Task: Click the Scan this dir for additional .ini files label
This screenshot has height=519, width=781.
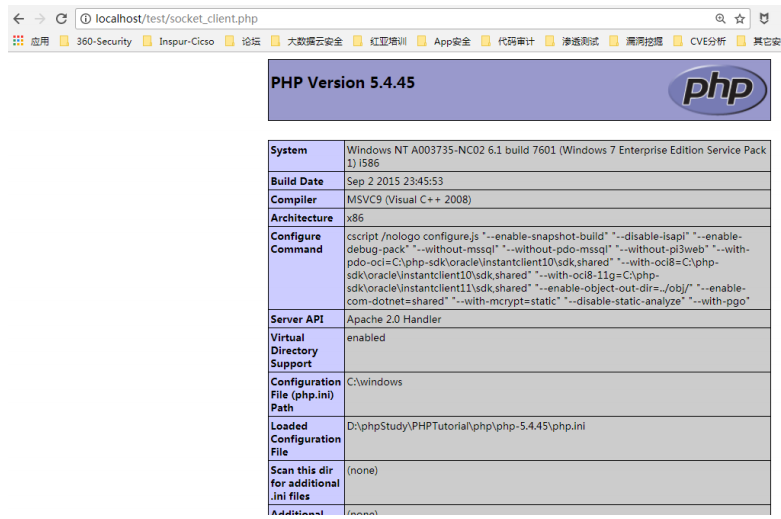Action: [305, 483]
